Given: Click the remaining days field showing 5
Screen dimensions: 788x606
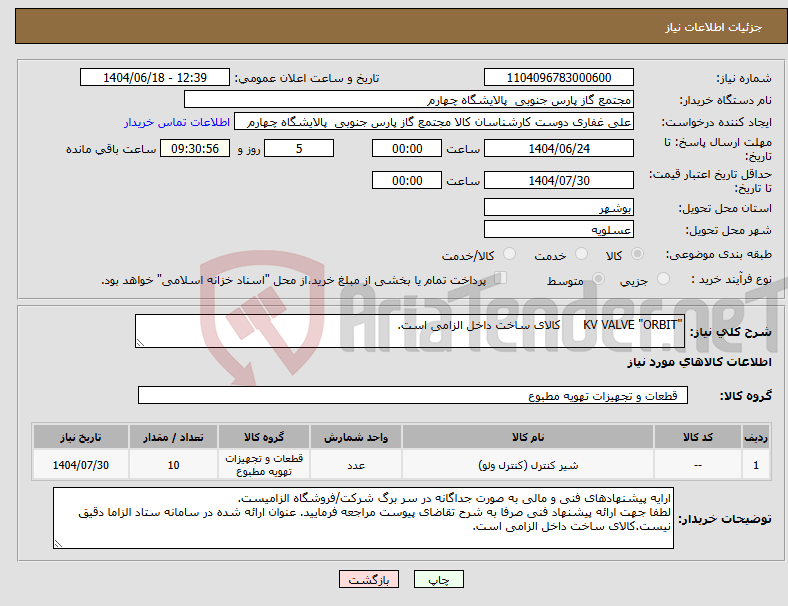Looking at the screenshot, I should [x=299, y=148].
